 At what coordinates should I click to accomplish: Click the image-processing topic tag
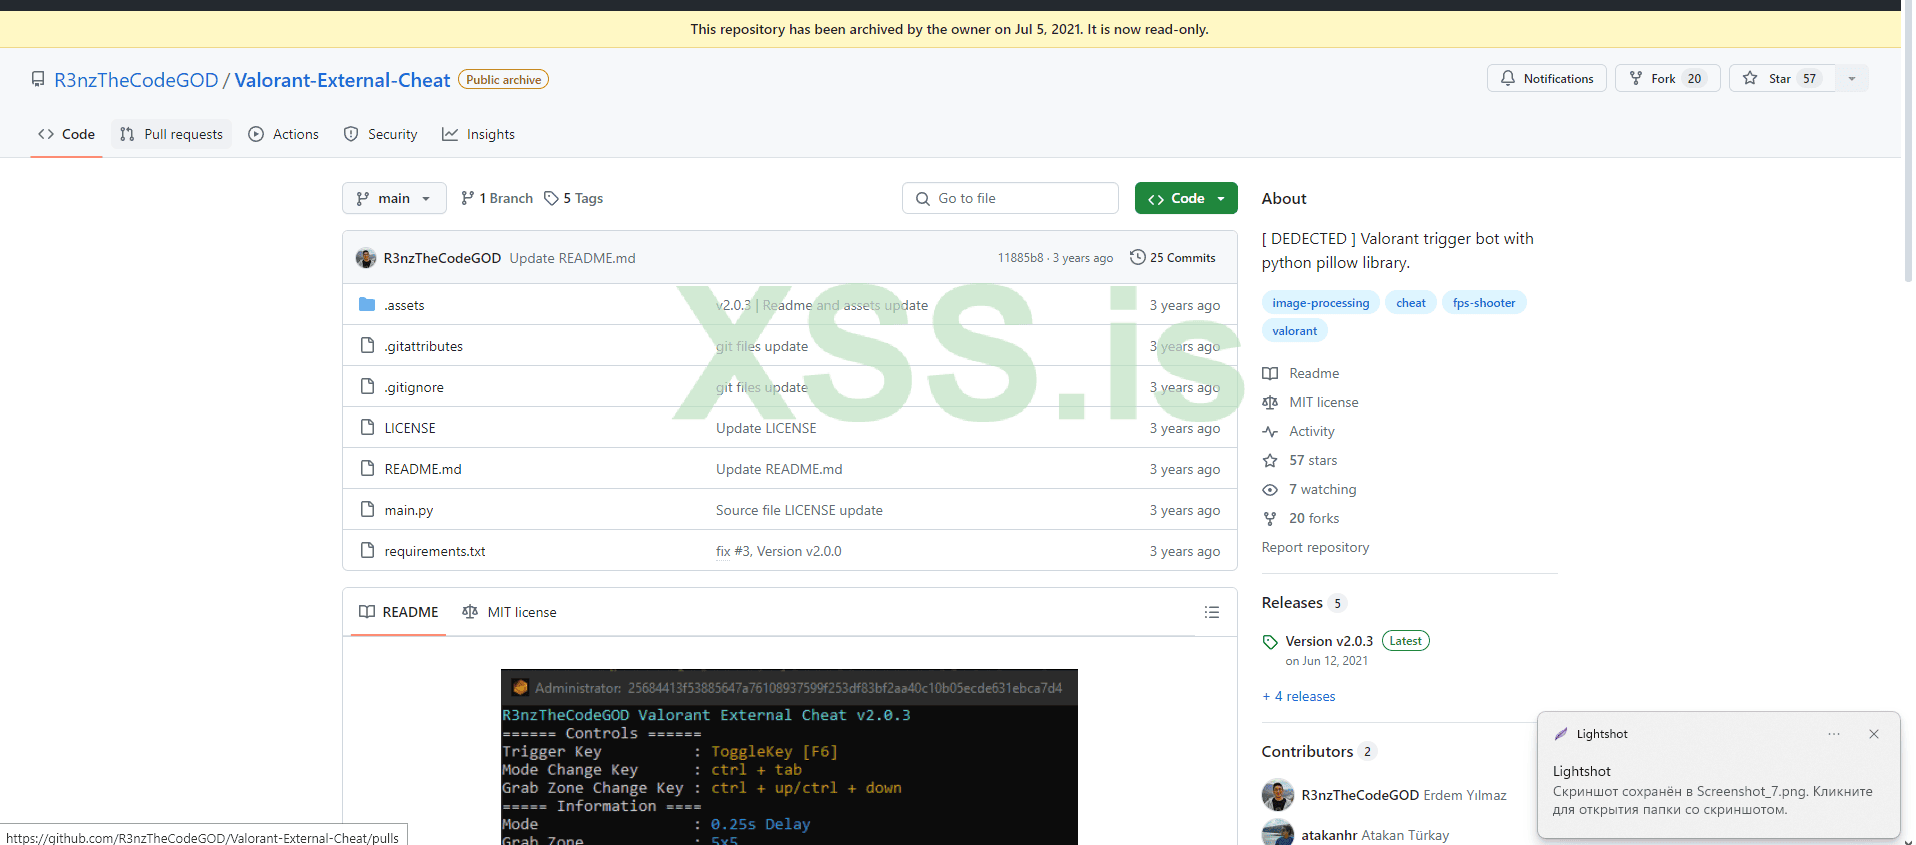[x=1321, y=303]
